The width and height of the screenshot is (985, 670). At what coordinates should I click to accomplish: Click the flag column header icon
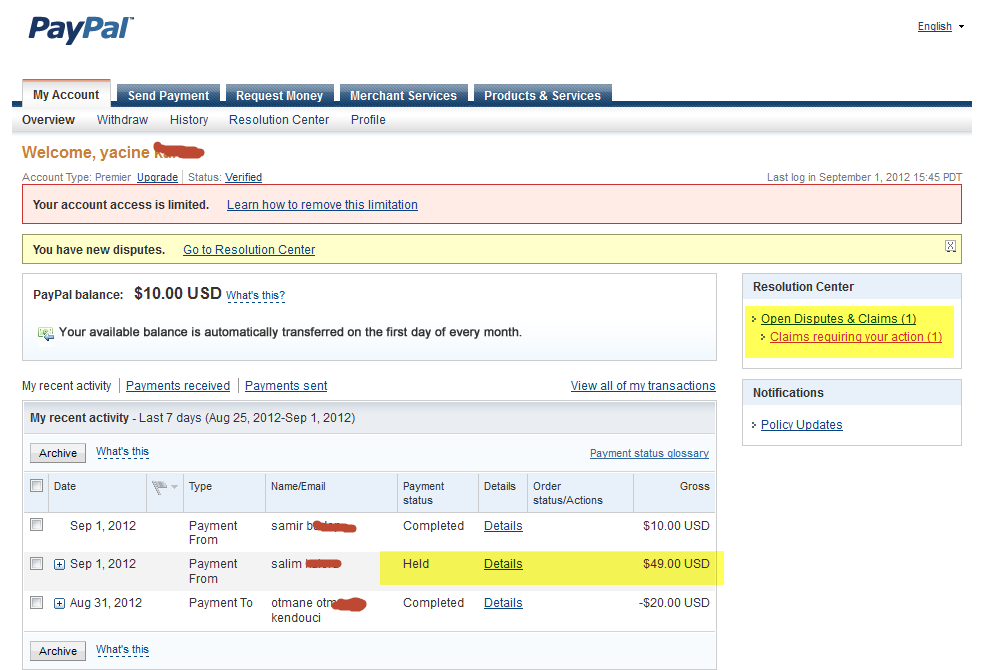coord(160,486)
